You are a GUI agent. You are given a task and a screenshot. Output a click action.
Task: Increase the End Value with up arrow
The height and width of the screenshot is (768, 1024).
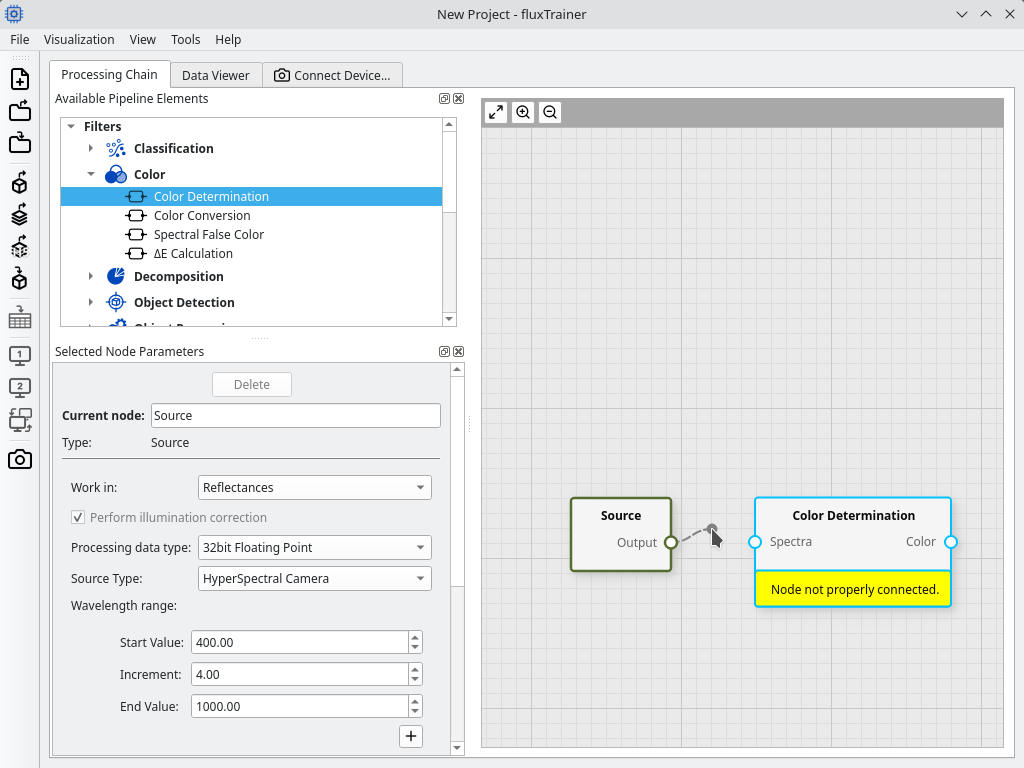(x=415, y=701)
